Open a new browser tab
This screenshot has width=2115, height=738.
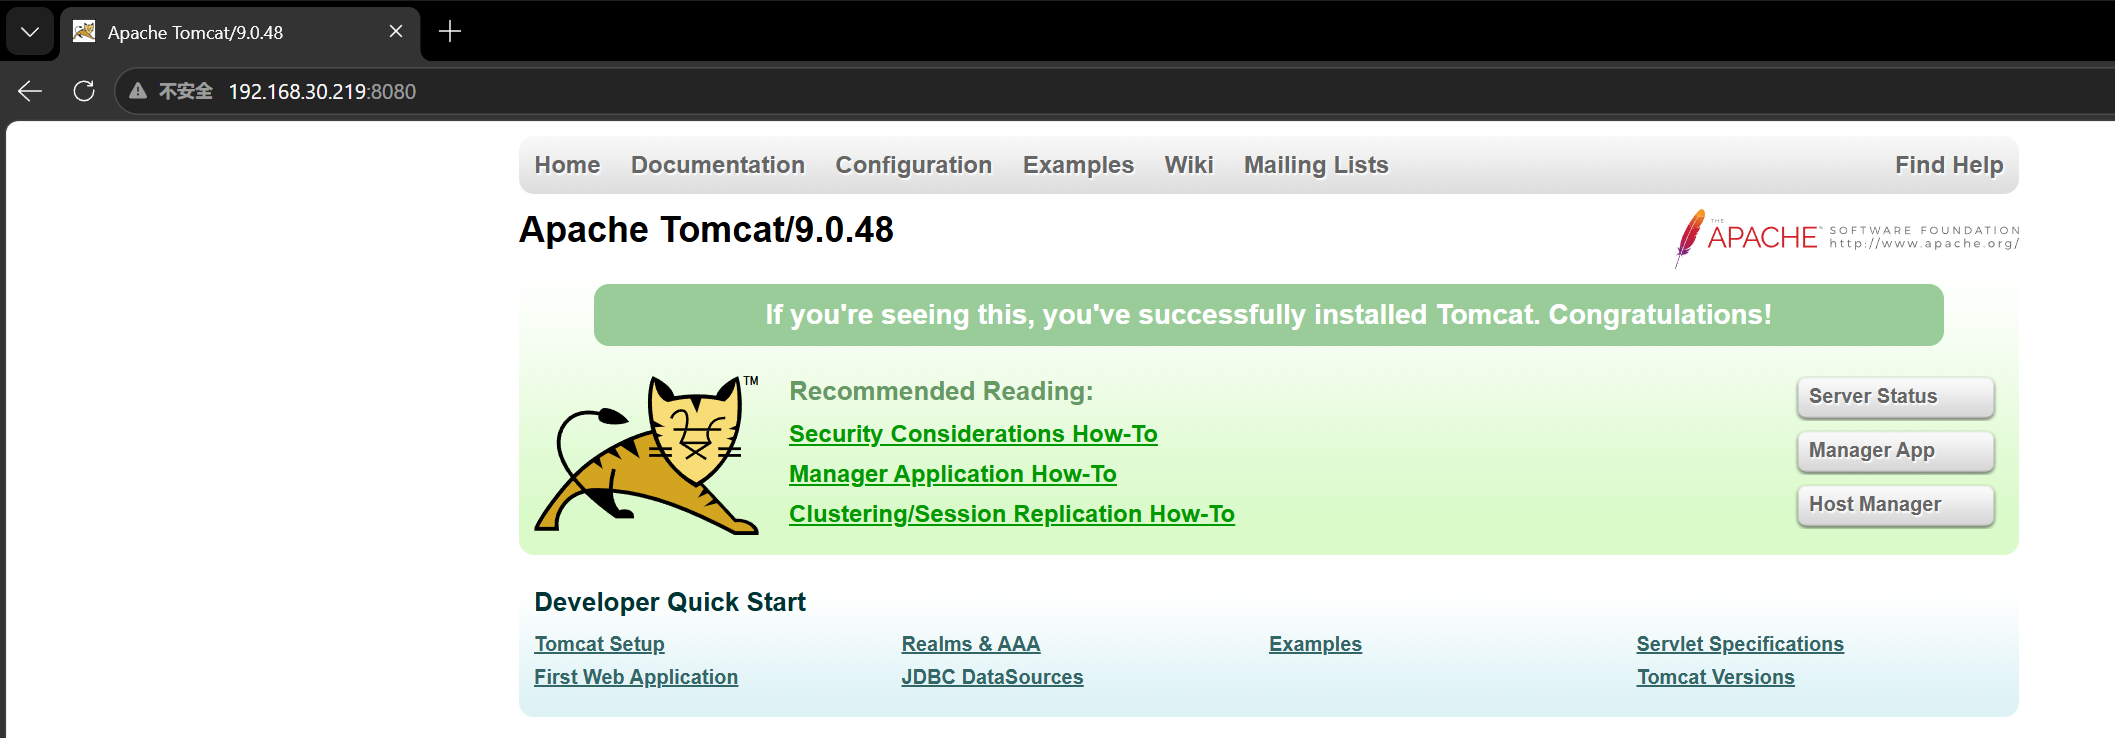tap(450, 32)
